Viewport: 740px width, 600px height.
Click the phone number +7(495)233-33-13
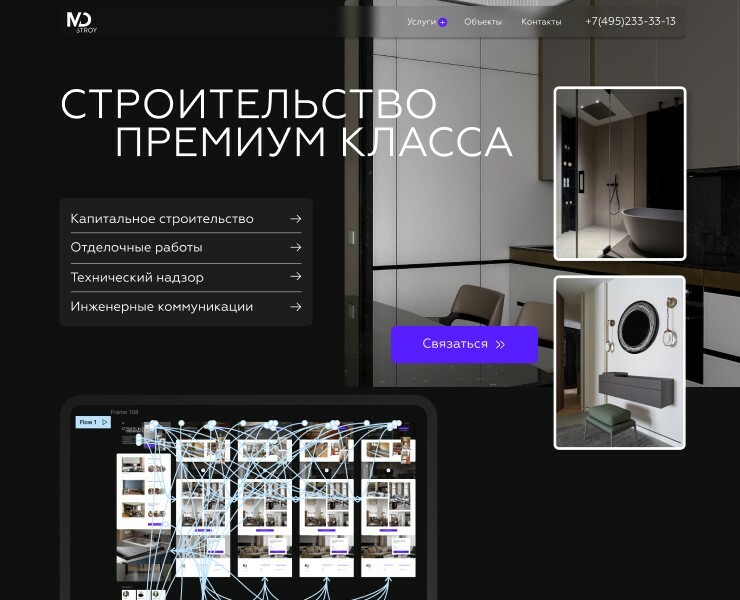point(630,21)
